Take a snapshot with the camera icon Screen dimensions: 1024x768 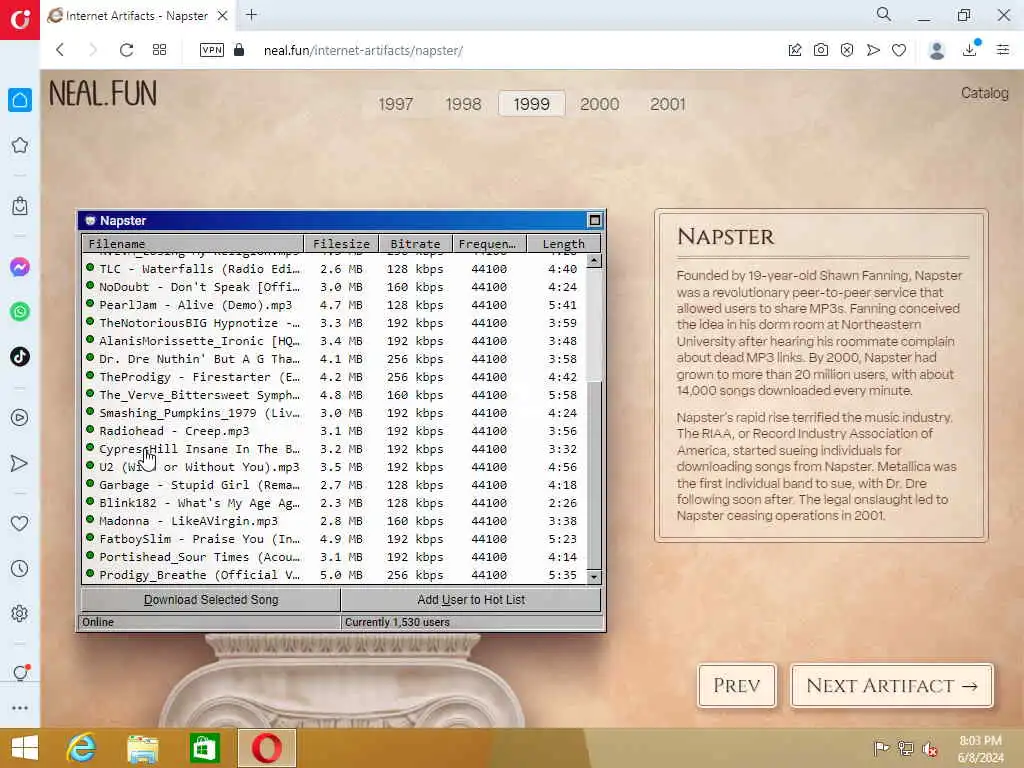click(x=821, y=50)
